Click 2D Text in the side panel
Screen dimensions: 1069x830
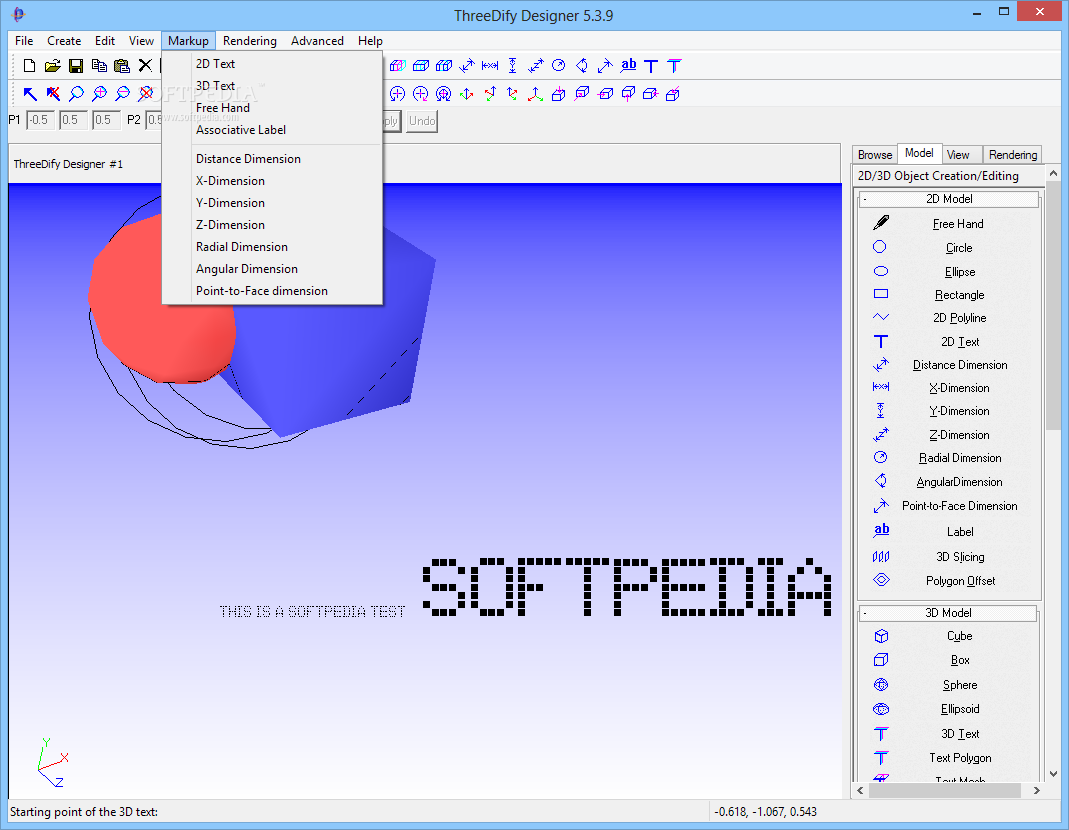[960, 342]
